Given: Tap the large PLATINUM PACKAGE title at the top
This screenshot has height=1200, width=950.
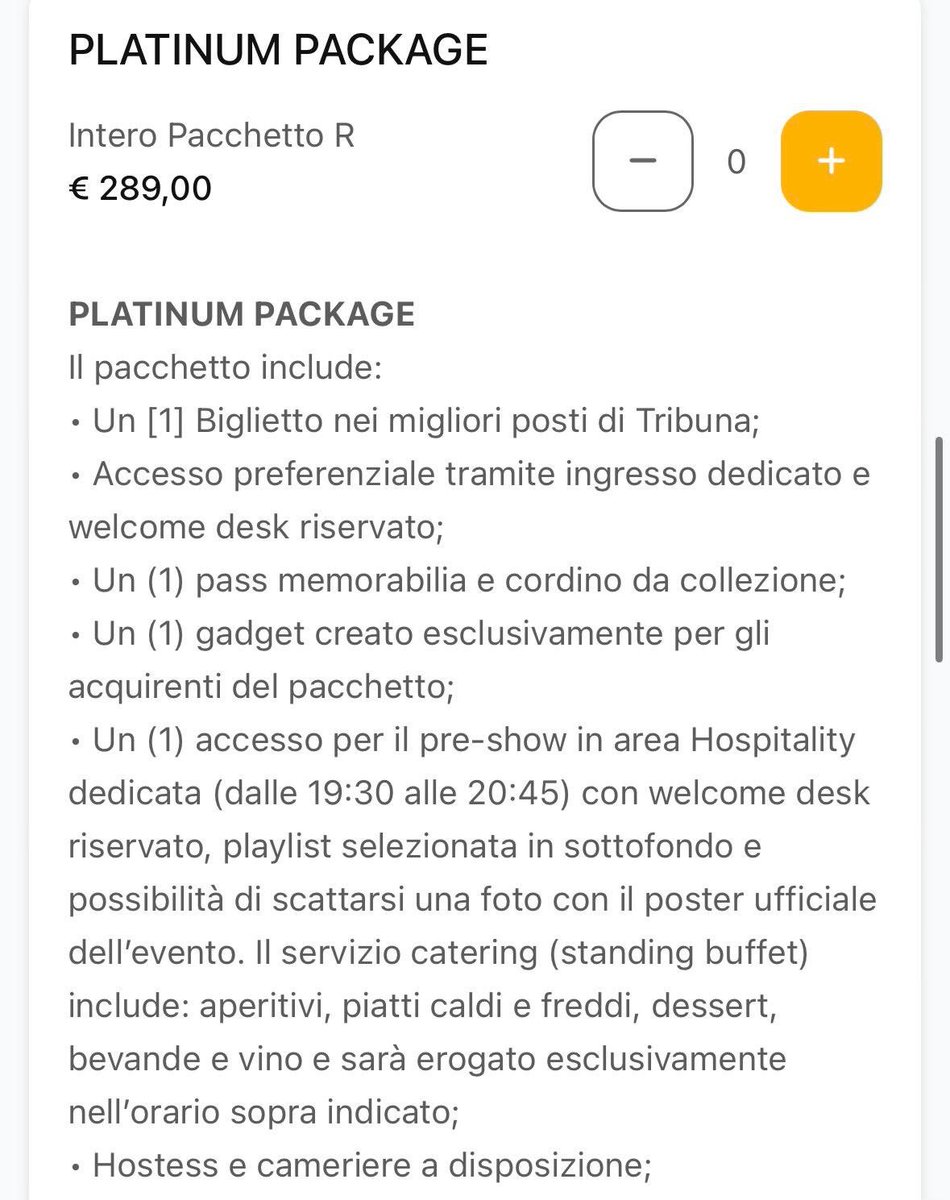Looking at the screenshot, I should pos(278,48).
